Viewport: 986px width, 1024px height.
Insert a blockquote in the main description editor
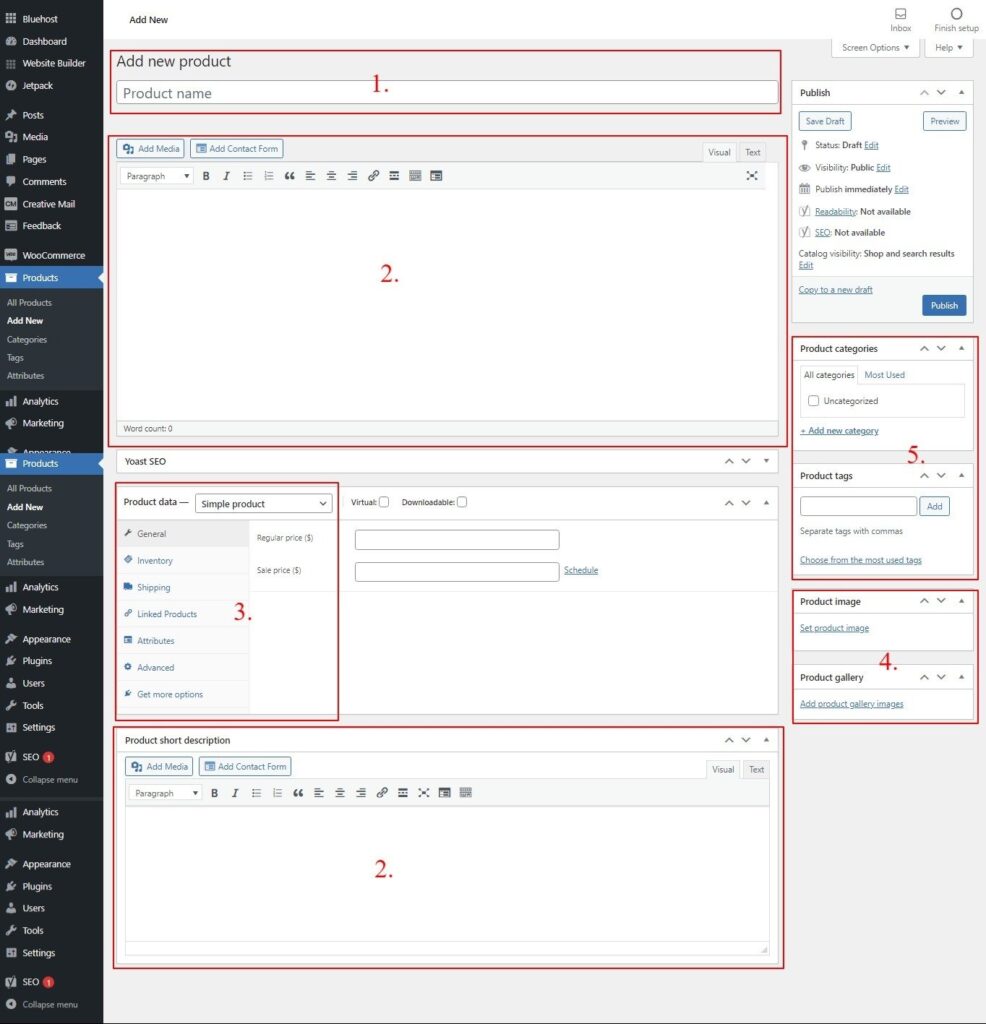tap(290, 176)
